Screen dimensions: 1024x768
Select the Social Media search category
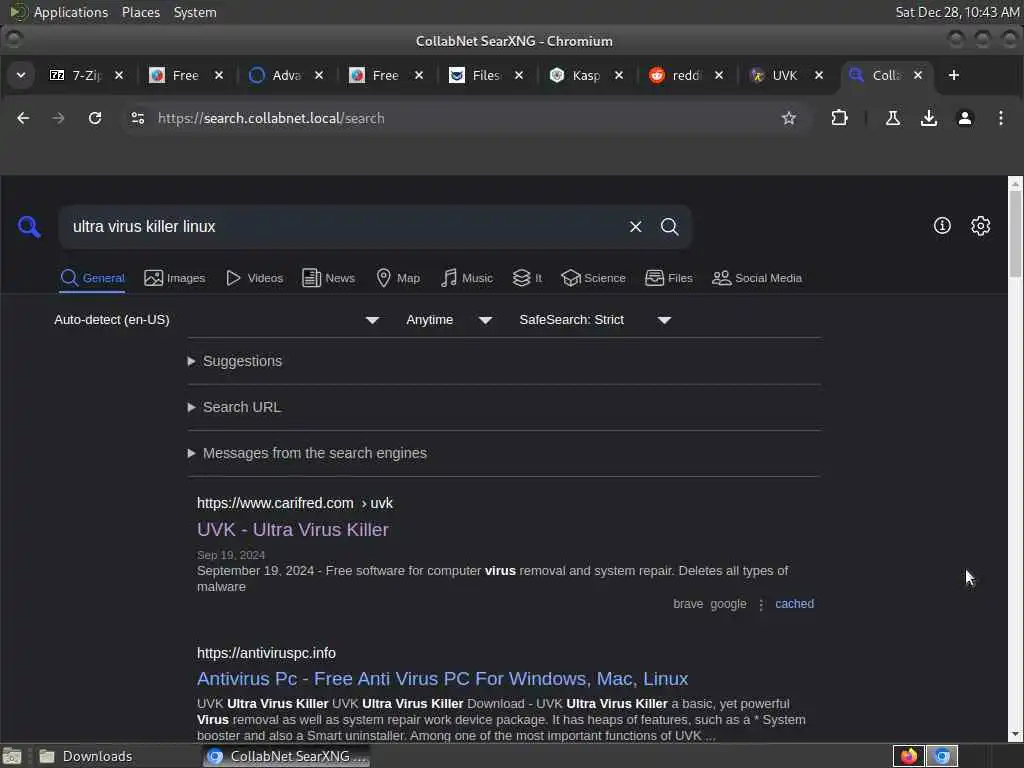click(756, 278)
